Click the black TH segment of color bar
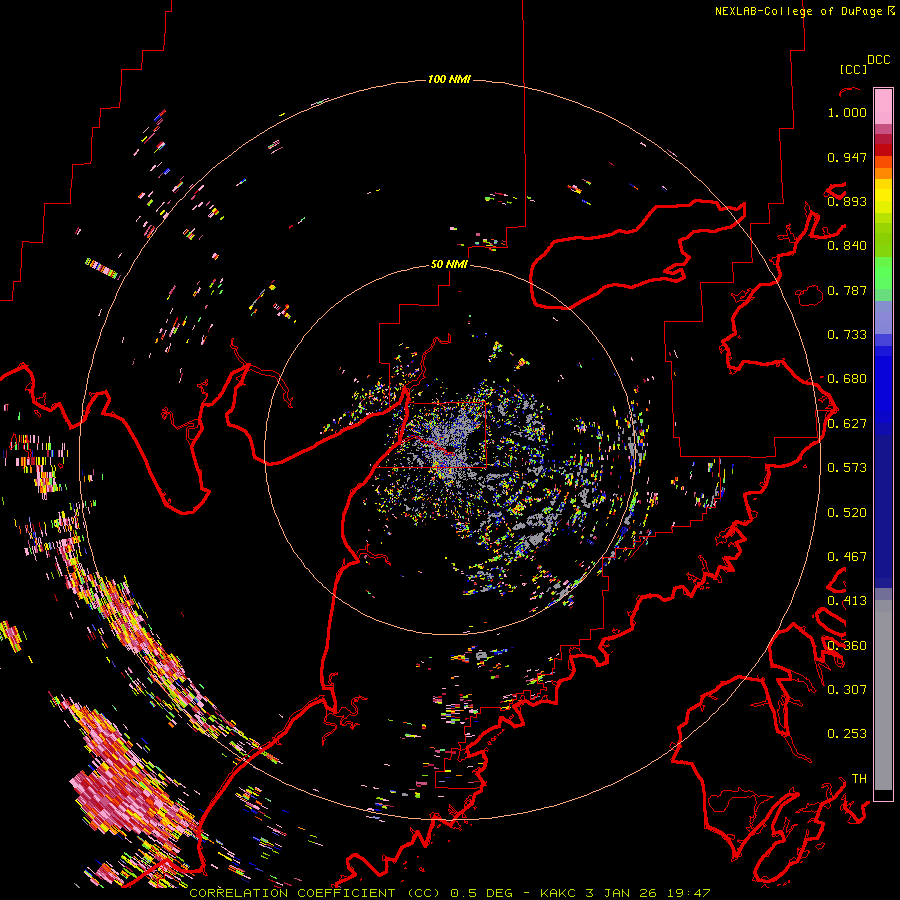The height and width of the screenshot is (900, 900). [x=883, y=795]
